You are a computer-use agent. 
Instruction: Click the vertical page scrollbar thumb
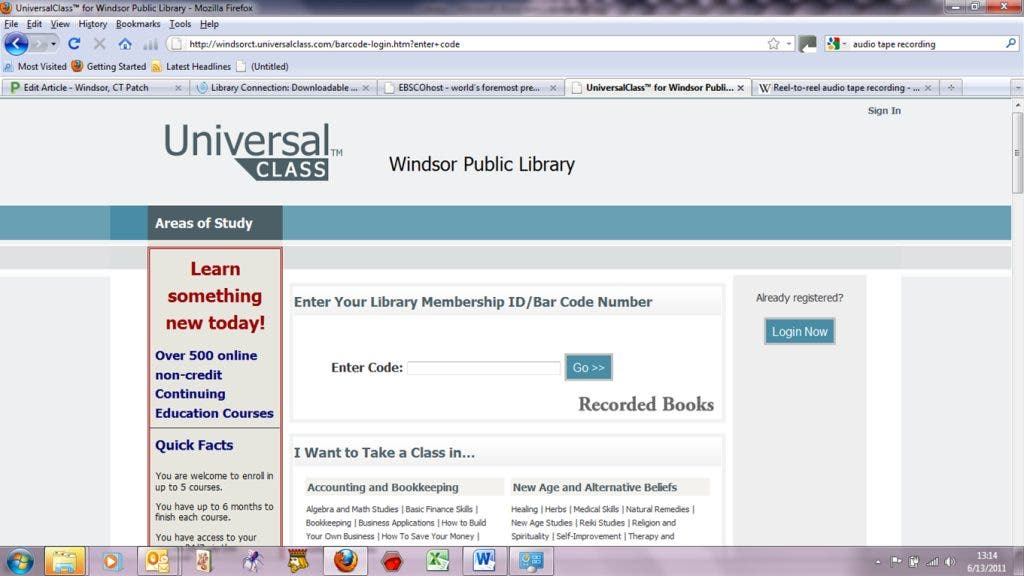[1017, 153]
